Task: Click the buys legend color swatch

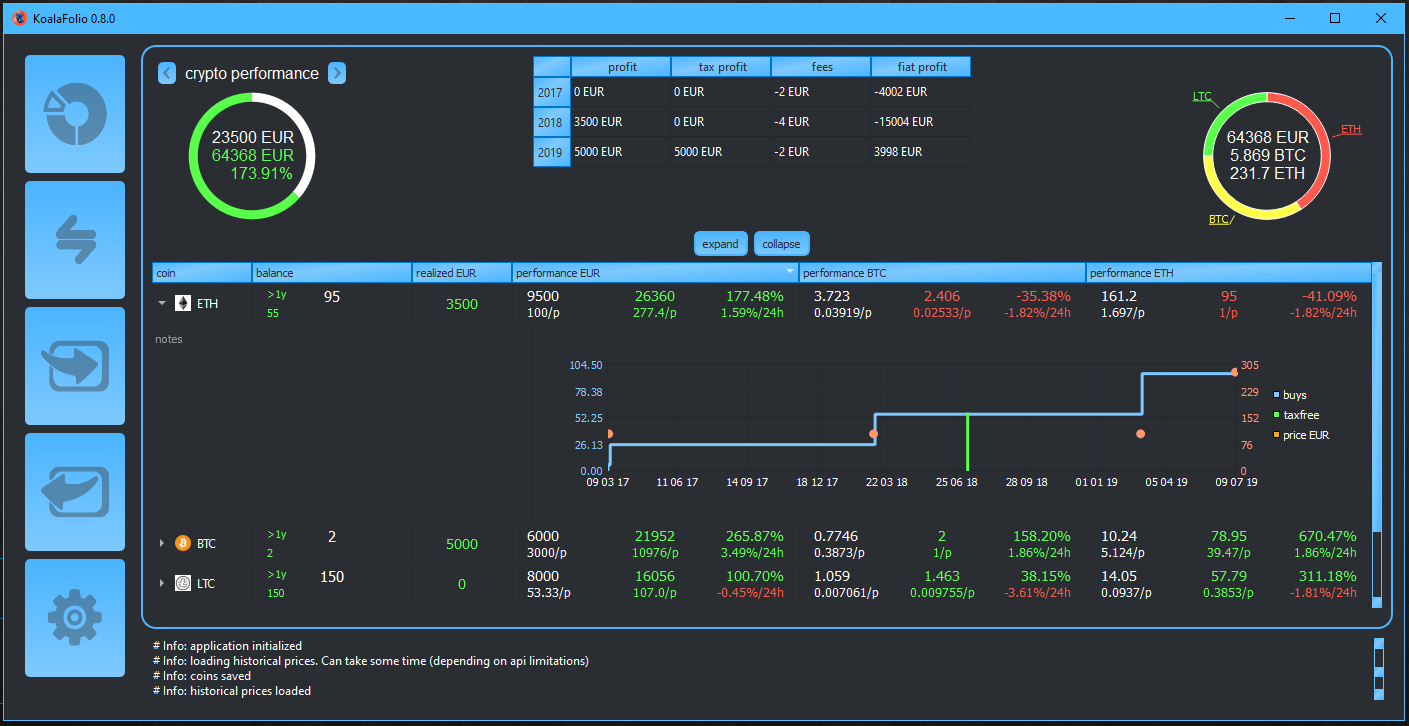Action: tap(1276, 395)
